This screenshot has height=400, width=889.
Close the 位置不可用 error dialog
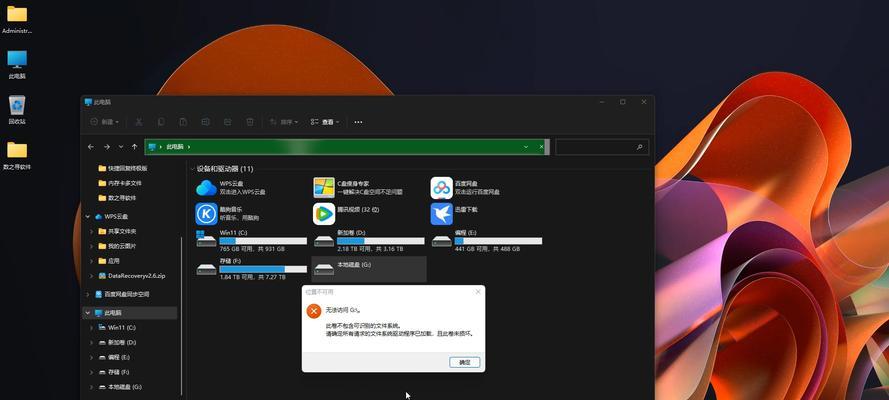click(478, 292)
